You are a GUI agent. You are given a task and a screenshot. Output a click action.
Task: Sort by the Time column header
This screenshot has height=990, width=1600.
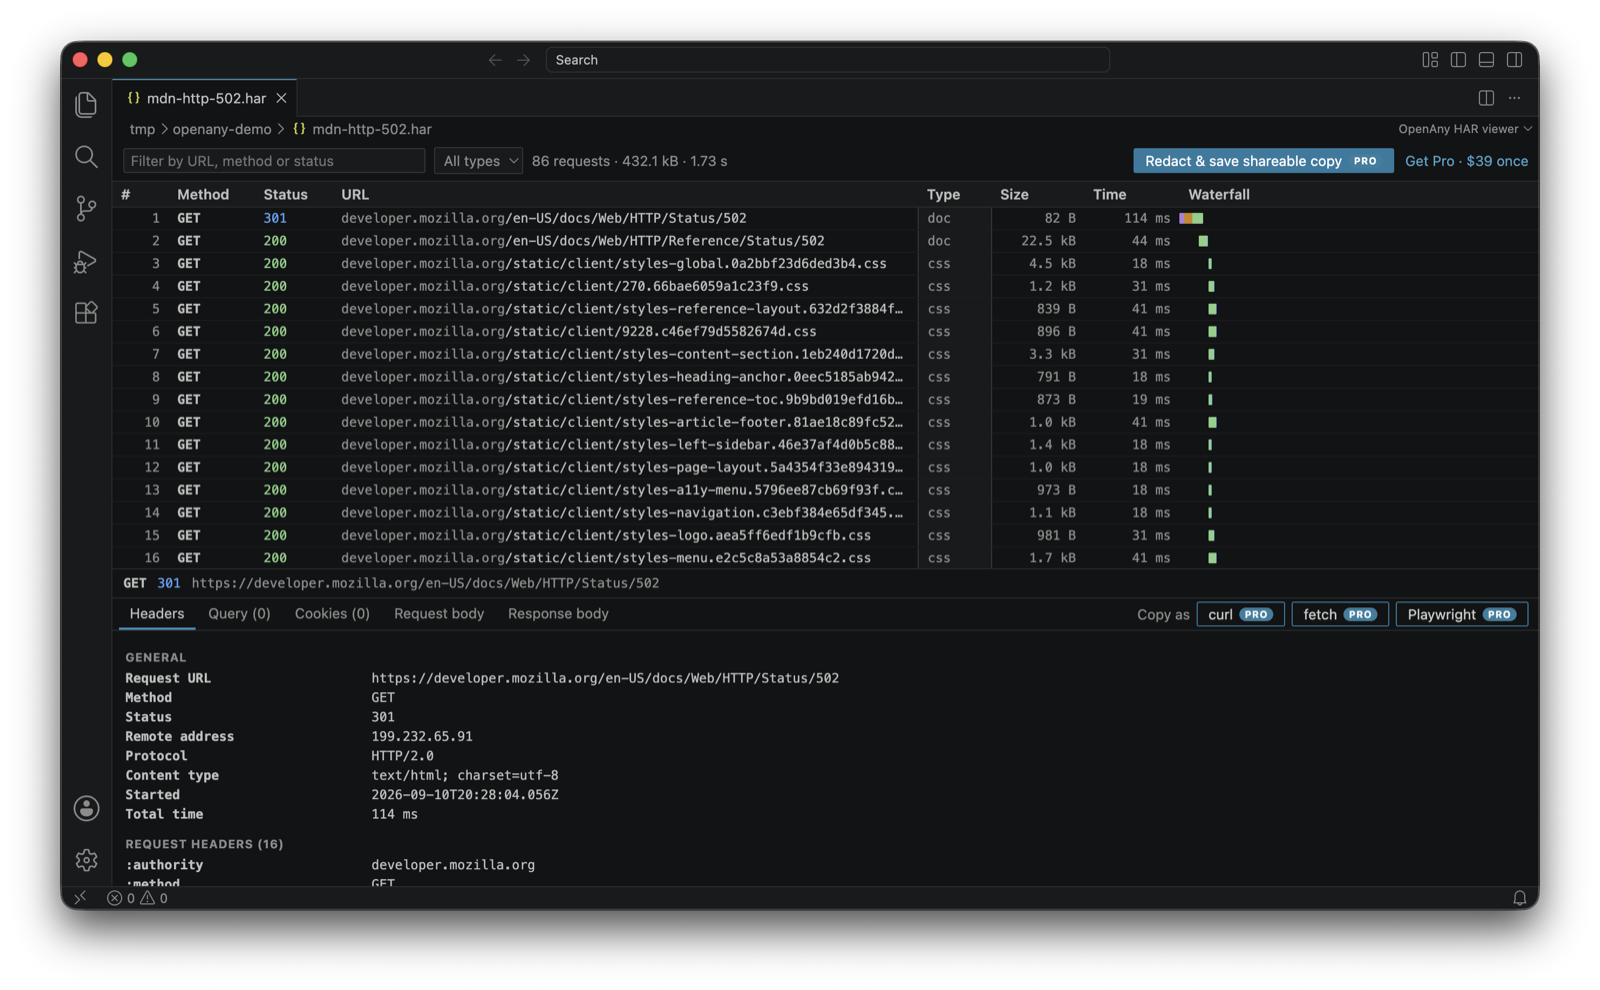pyautogui.click(x=1109, y=194)
